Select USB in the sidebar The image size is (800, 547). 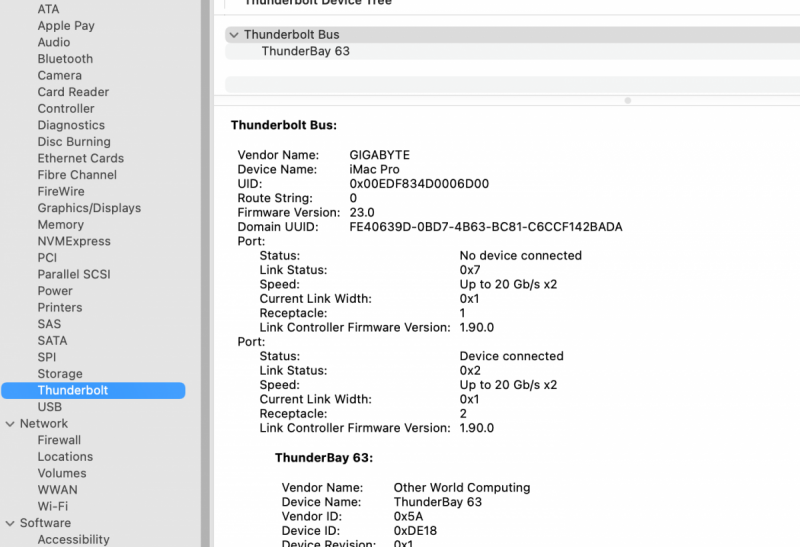[49, 407]
